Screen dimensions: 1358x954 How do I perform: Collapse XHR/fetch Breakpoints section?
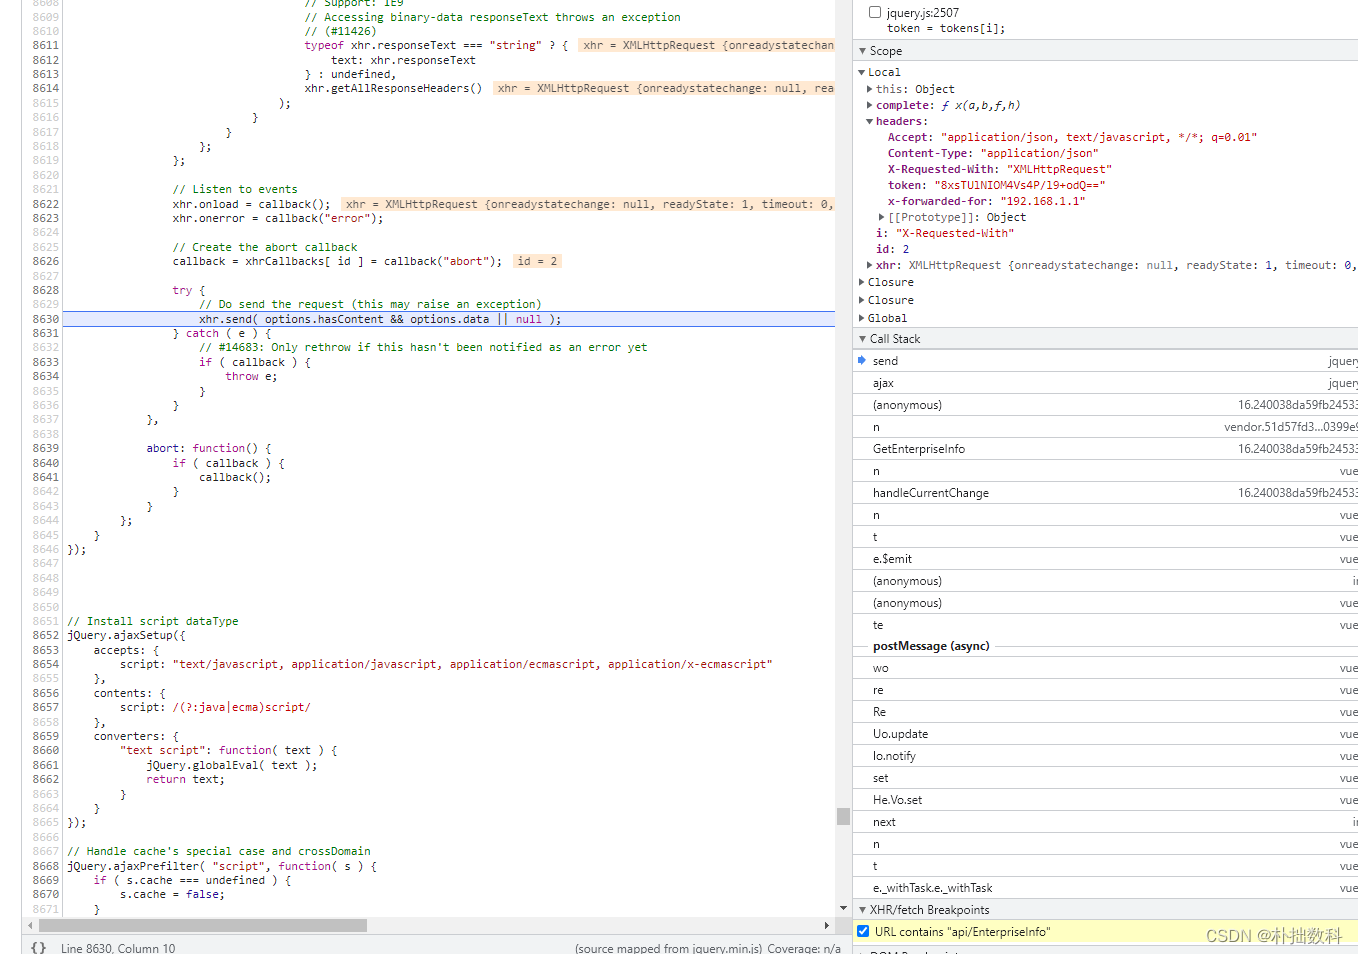pyautogui.click(x=863, y=910)
